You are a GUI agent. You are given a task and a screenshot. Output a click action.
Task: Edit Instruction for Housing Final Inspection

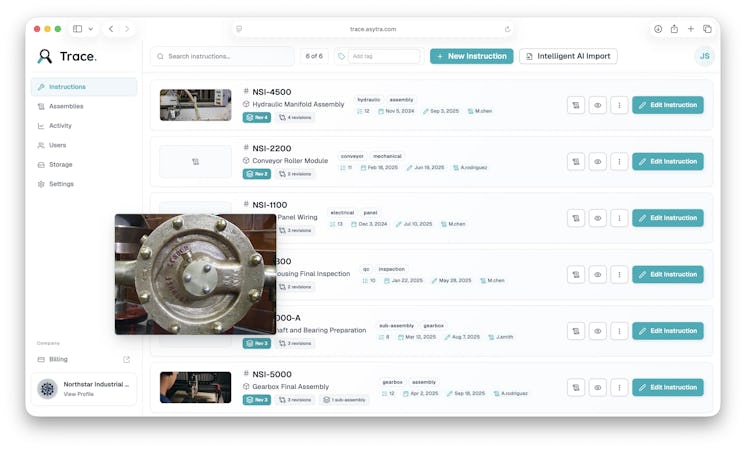click(667, 274)
